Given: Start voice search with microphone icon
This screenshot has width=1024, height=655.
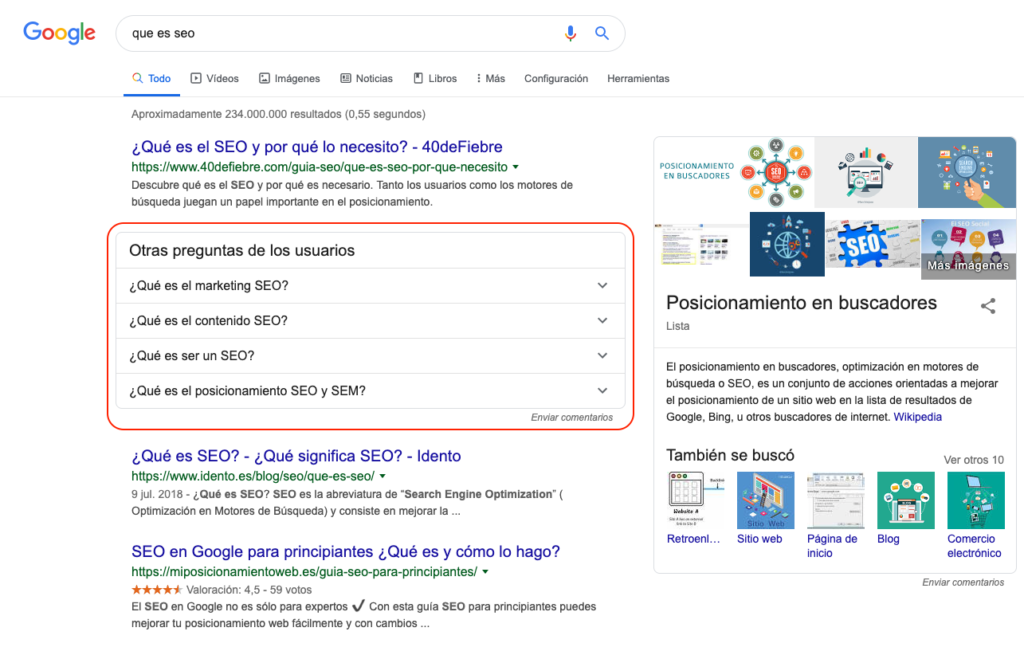Looking at the screenshot, I should 570,33.
